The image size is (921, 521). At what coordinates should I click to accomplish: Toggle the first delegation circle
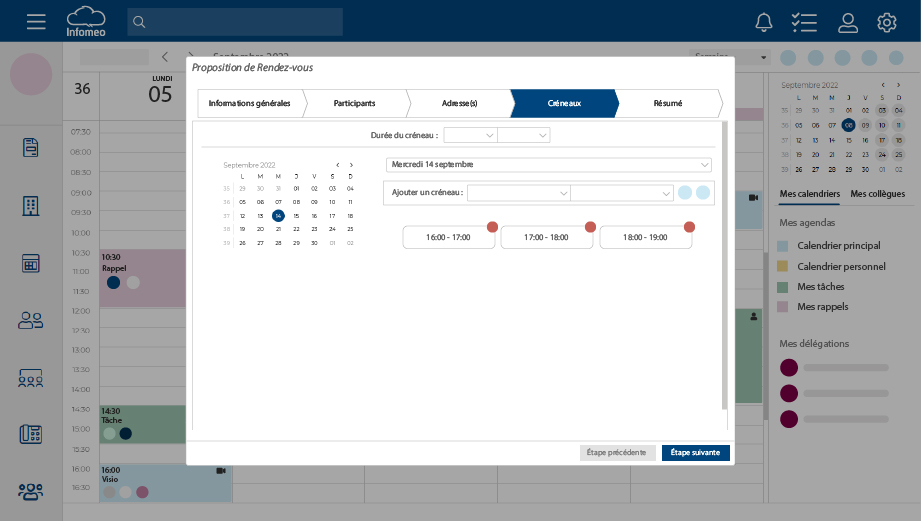pyautogui.click(x=789, y=368)
